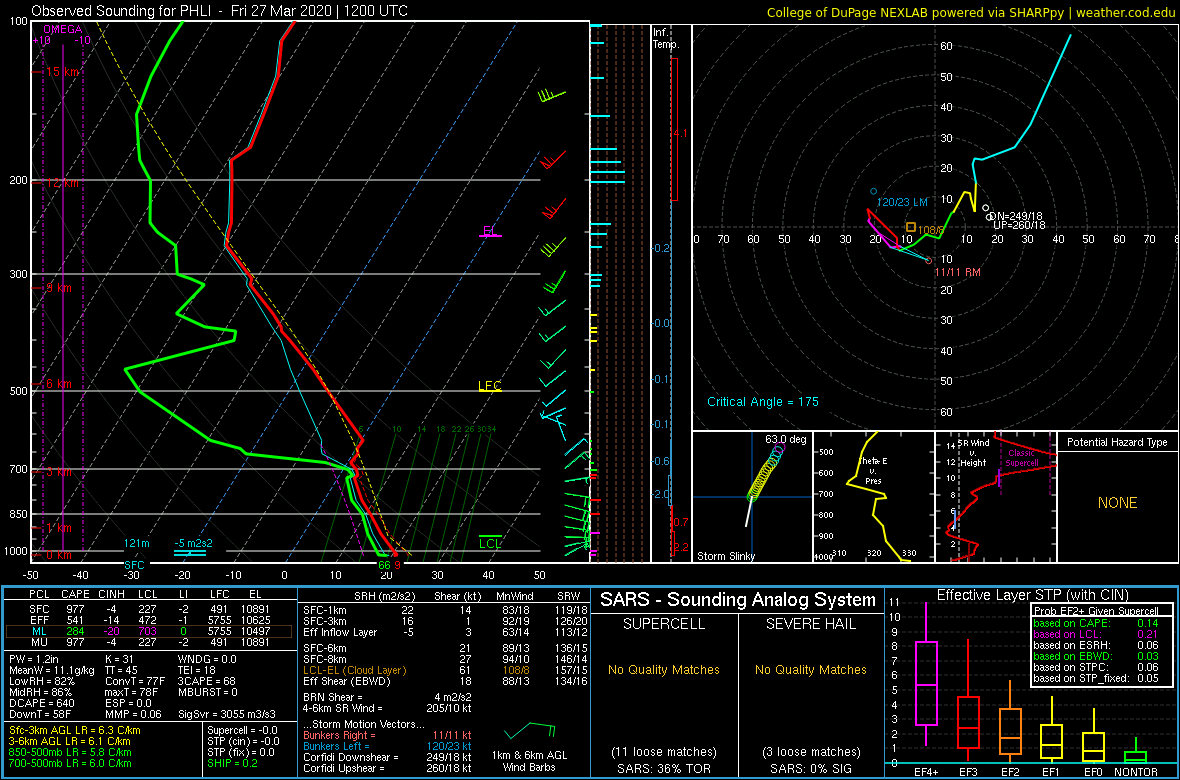The height and width of the screenshot is (780, 1180).
Task: Click the Eff Inflow Layer row
Action: click(444, 630)
